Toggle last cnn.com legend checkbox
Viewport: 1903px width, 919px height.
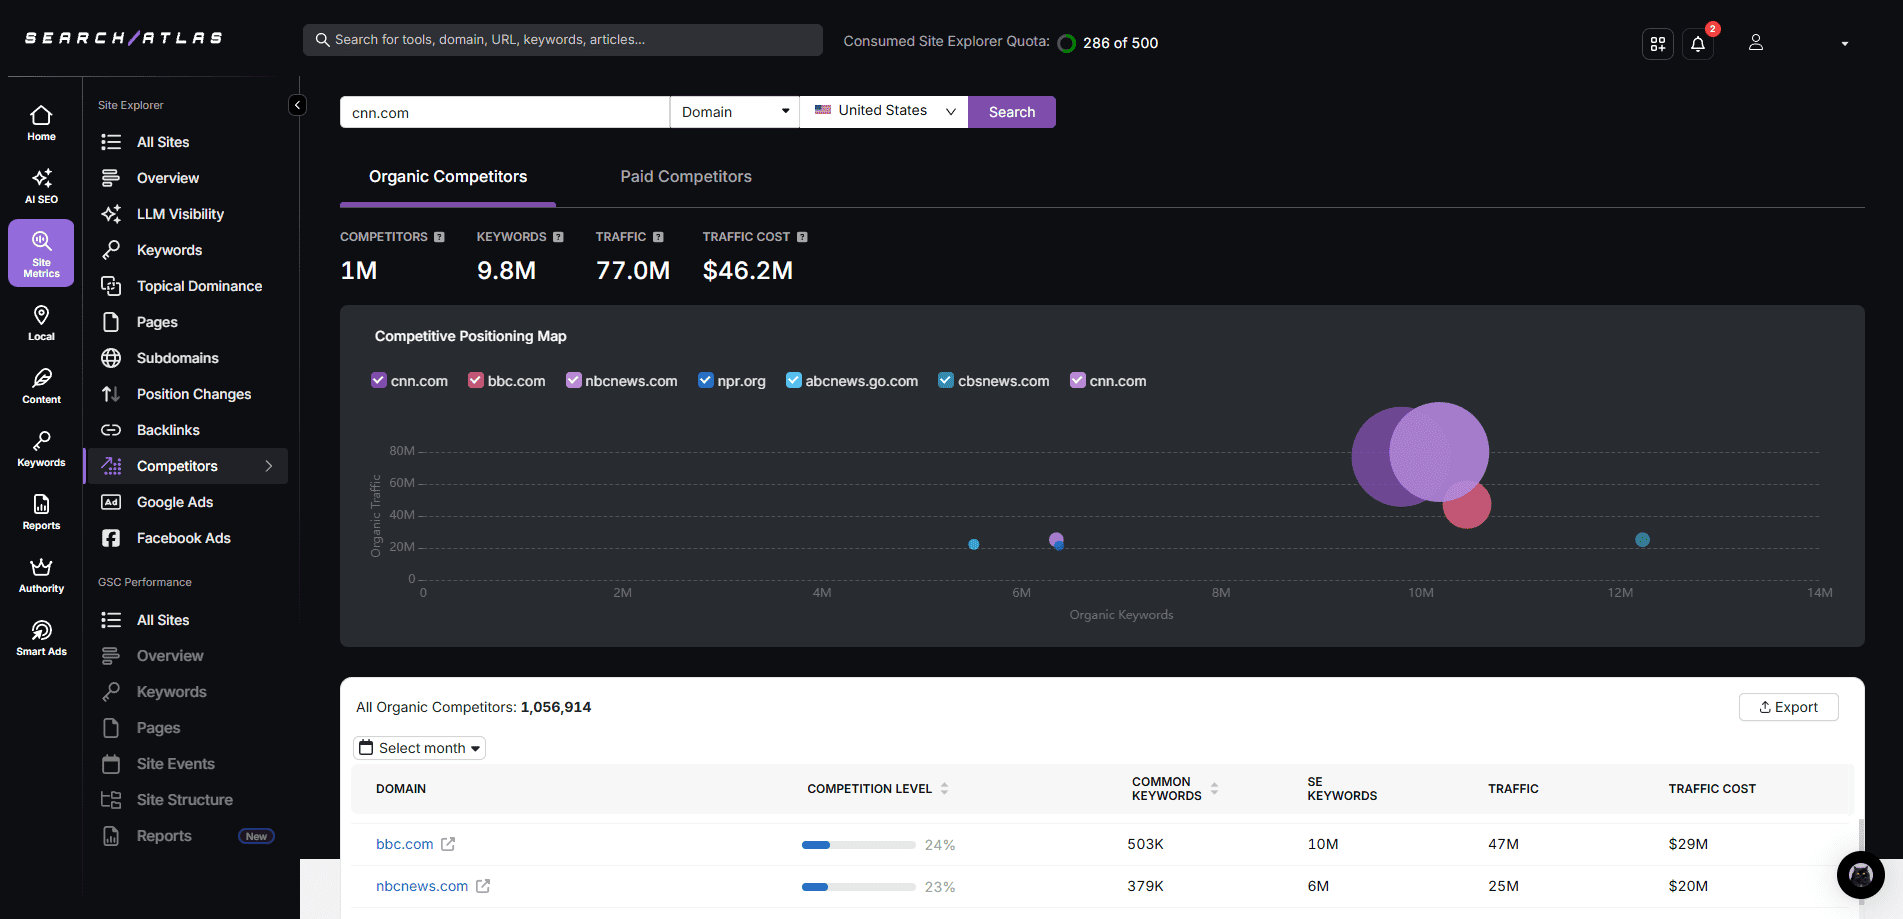1078,380
